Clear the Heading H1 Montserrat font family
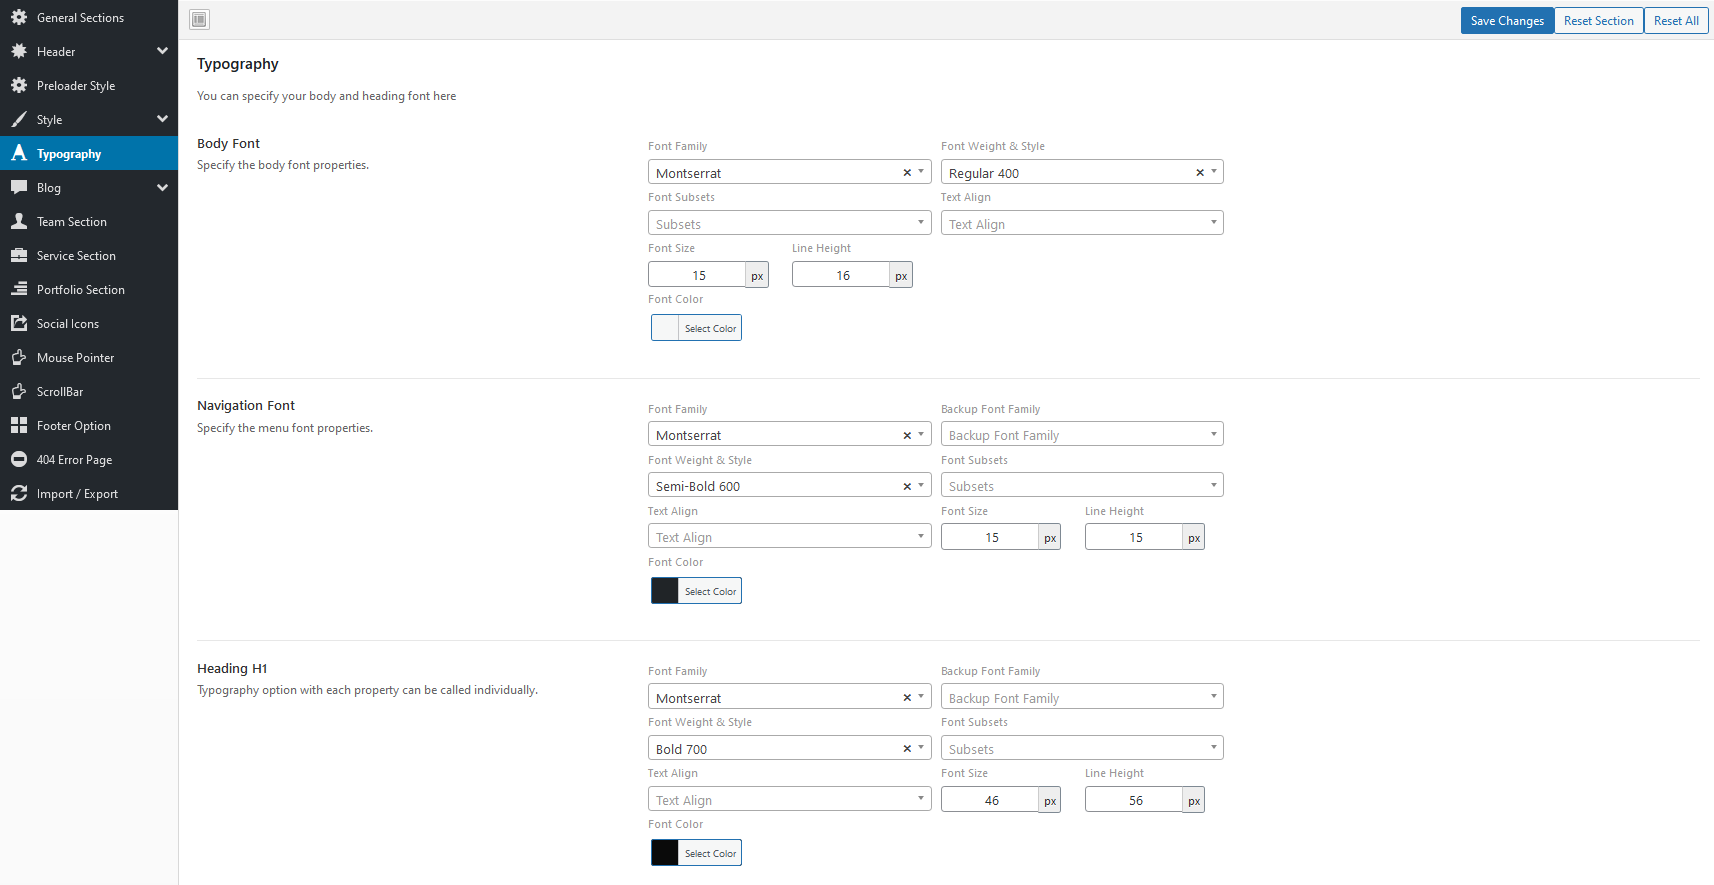The height and width of the screenshot is (885, 1714). coord(907,698)
